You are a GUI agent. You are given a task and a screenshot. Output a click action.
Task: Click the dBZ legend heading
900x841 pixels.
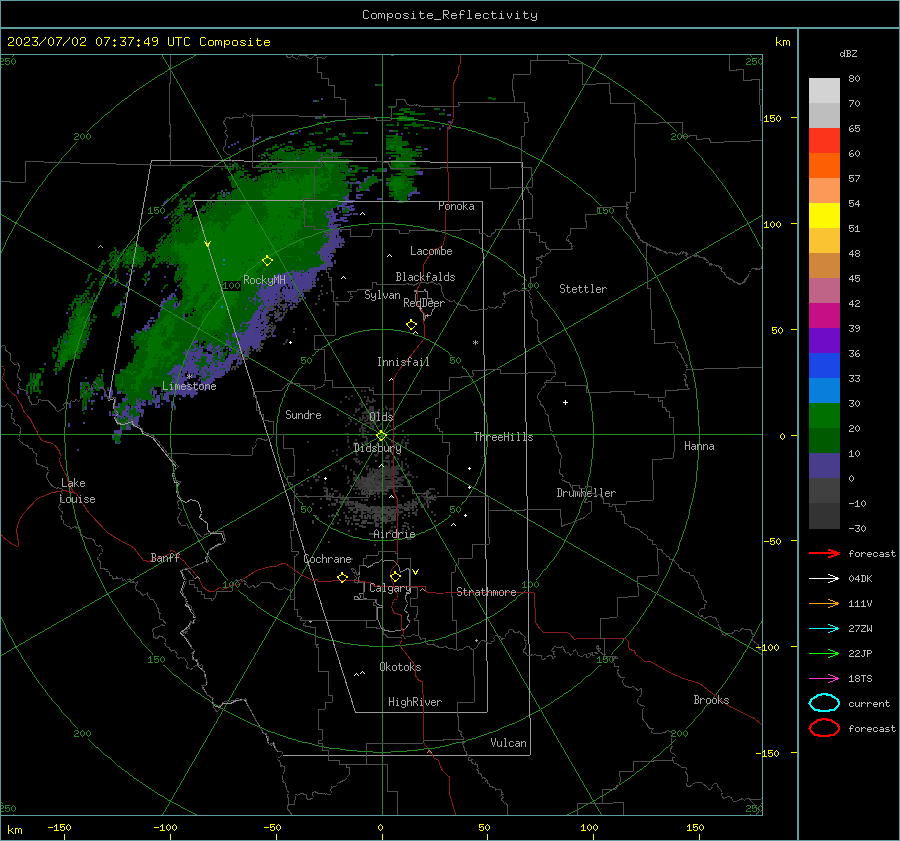point(848,54)
